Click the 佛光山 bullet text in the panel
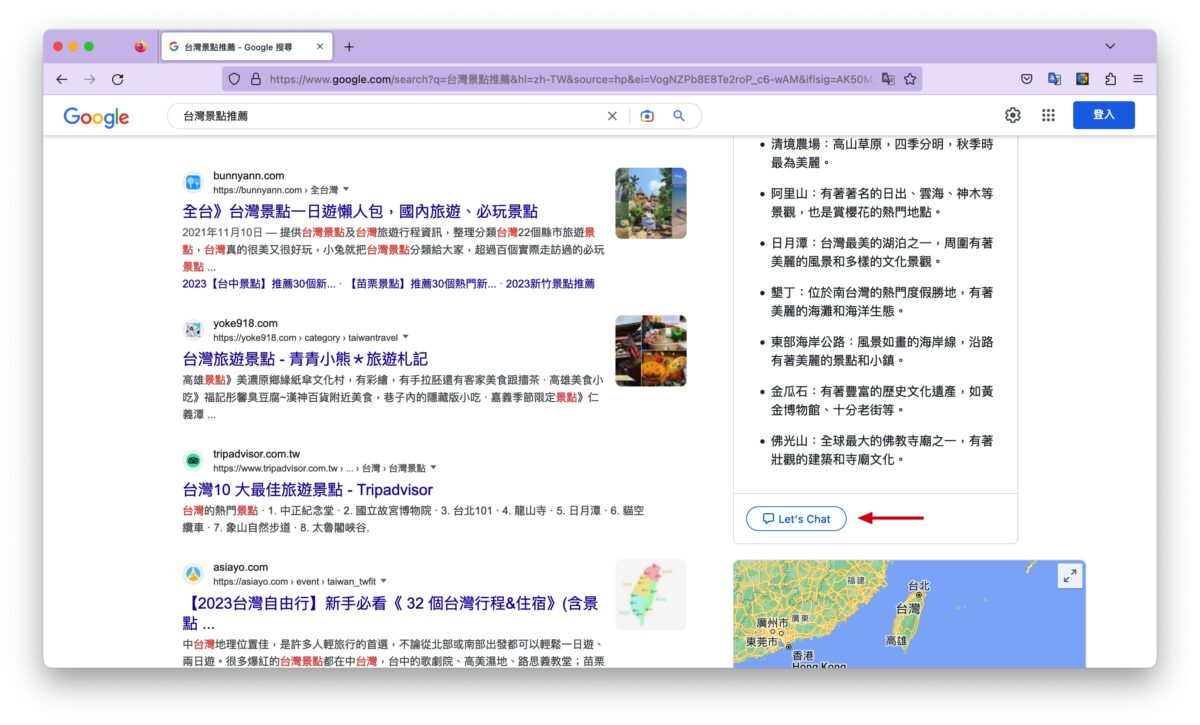 click(881, 450)
